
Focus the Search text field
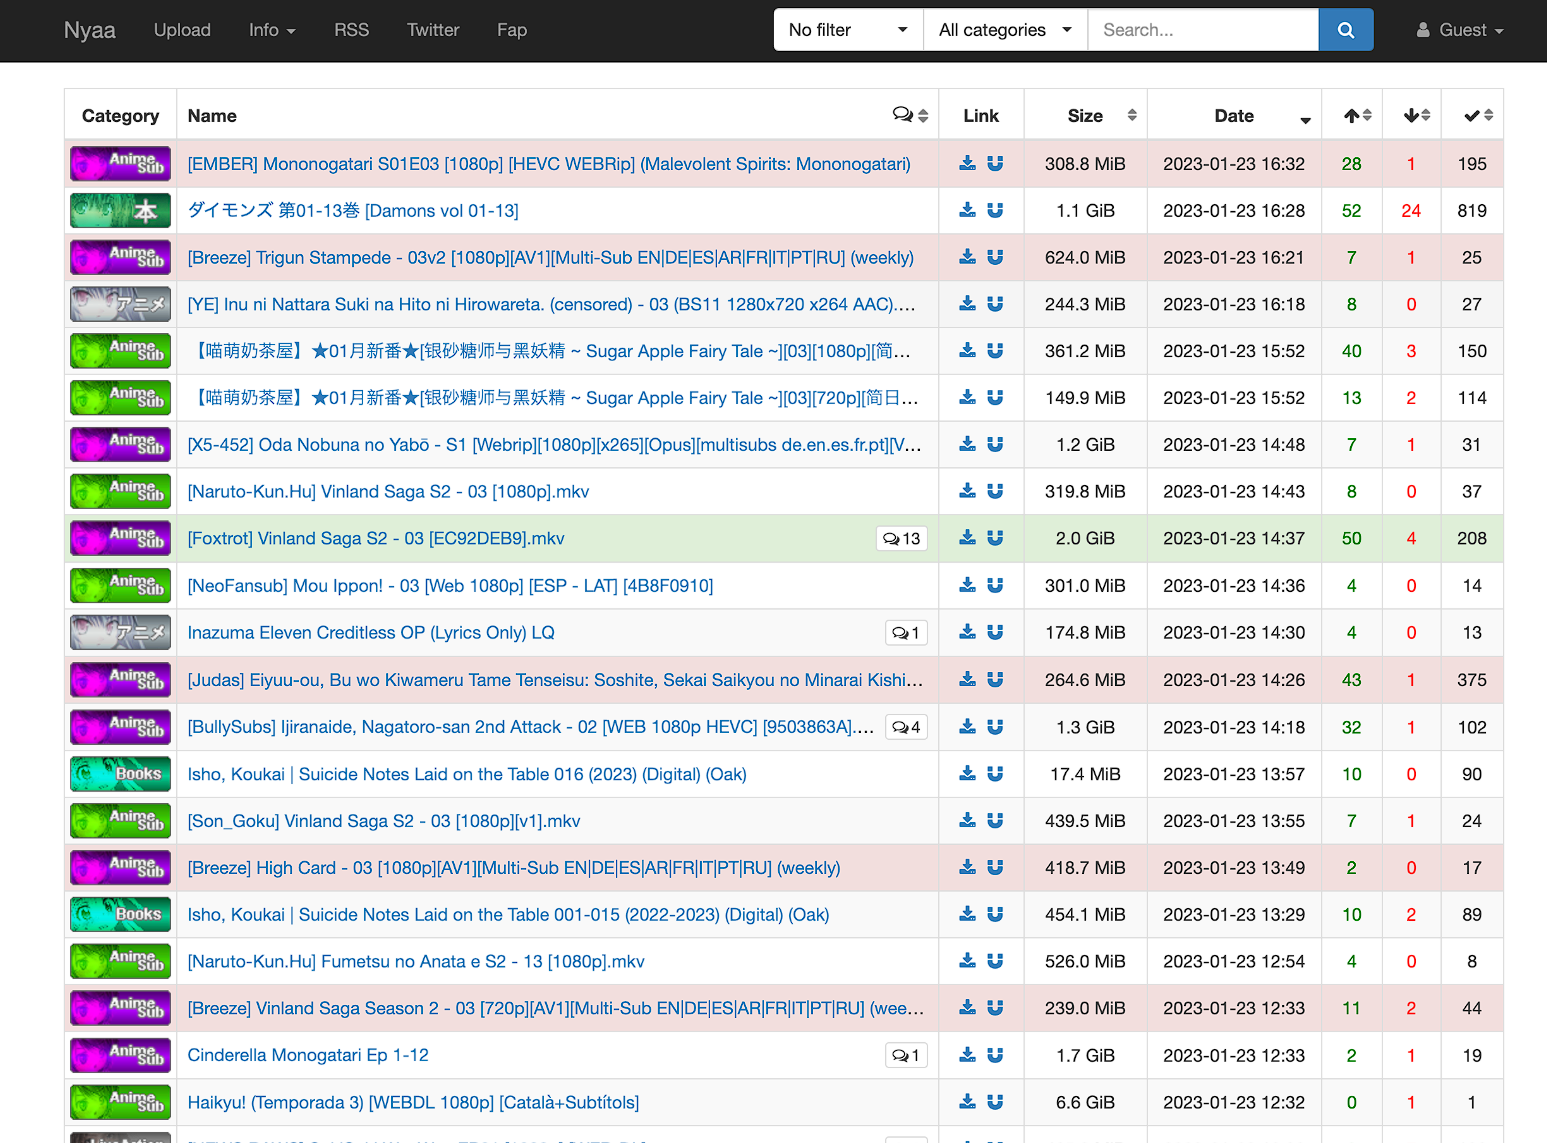pos(1203,30)
